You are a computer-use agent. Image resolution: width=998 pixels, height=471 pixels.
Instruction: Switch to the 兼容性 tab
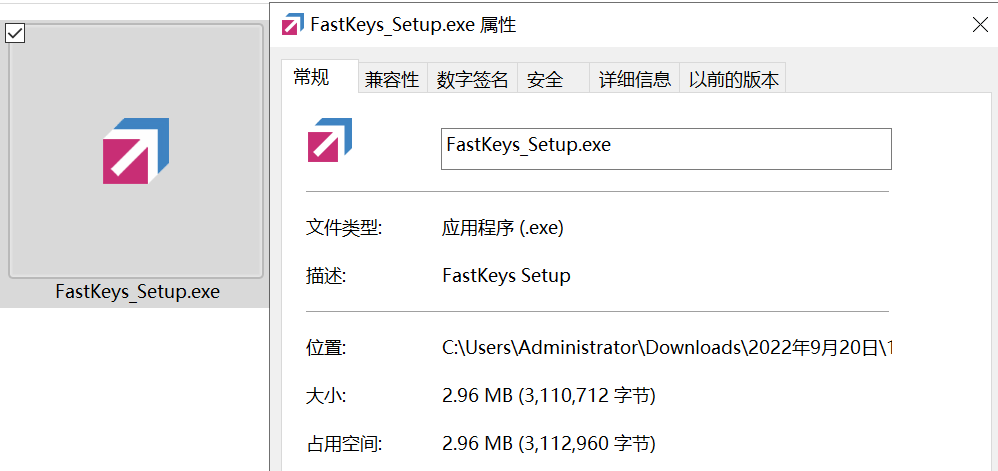[392, 80]
